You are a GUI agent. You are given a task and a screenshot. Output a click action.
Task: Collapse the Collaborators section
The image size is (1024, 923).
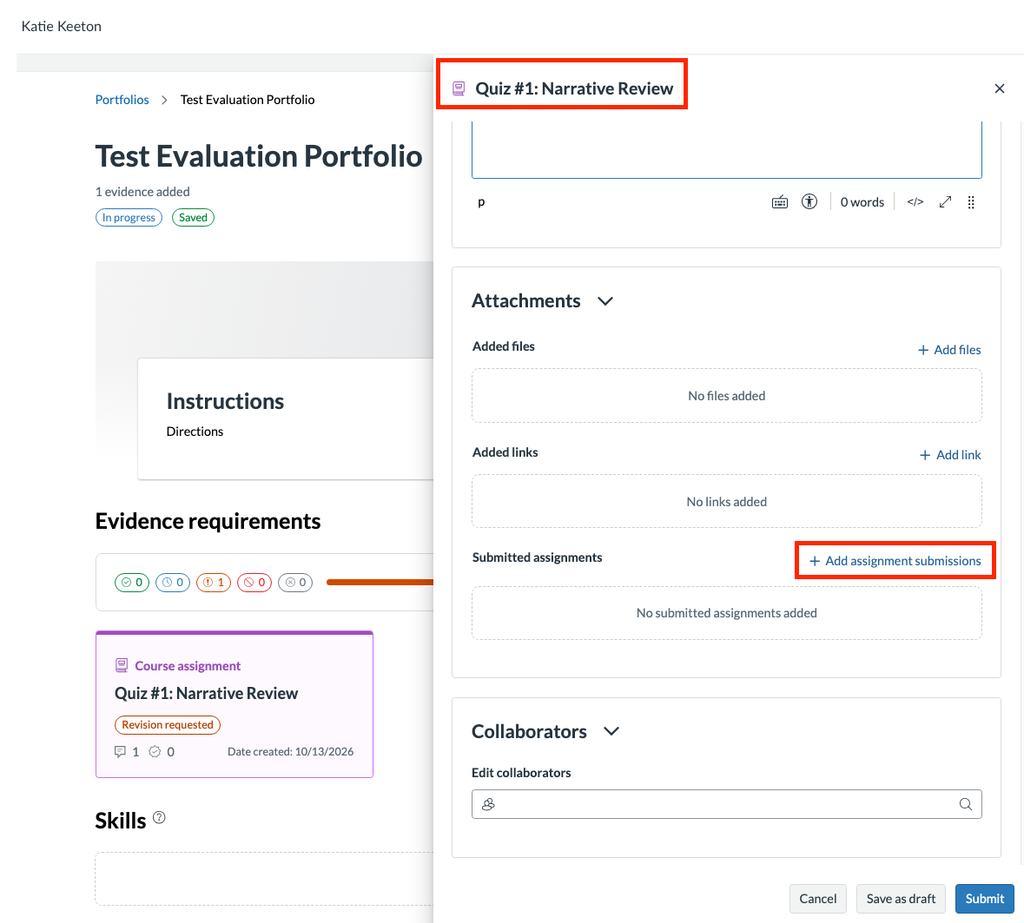point(611,731)
